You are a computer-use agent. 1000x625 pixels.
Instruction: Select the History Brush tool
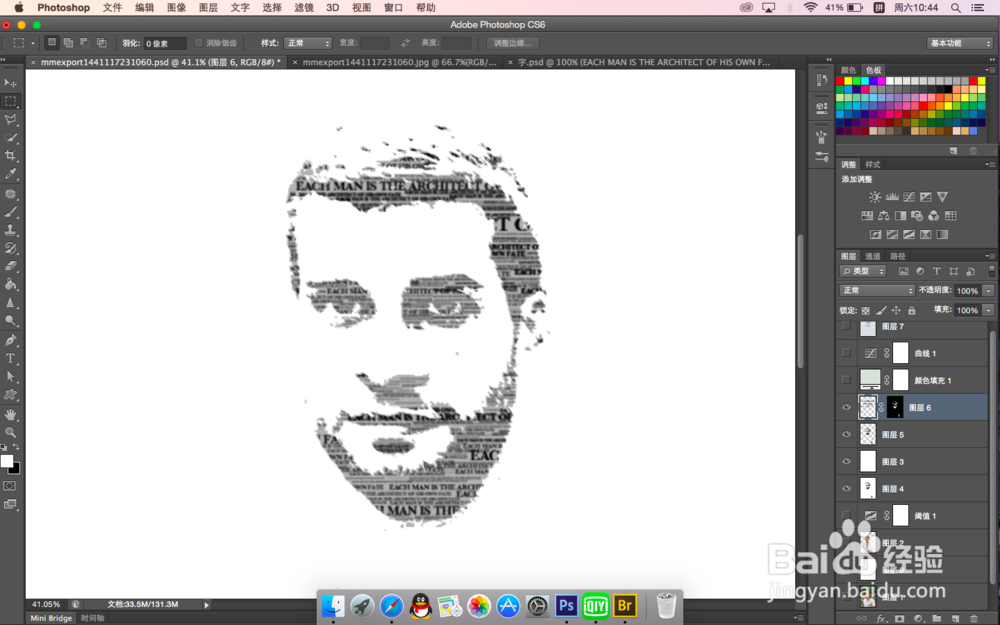(11, 248)
